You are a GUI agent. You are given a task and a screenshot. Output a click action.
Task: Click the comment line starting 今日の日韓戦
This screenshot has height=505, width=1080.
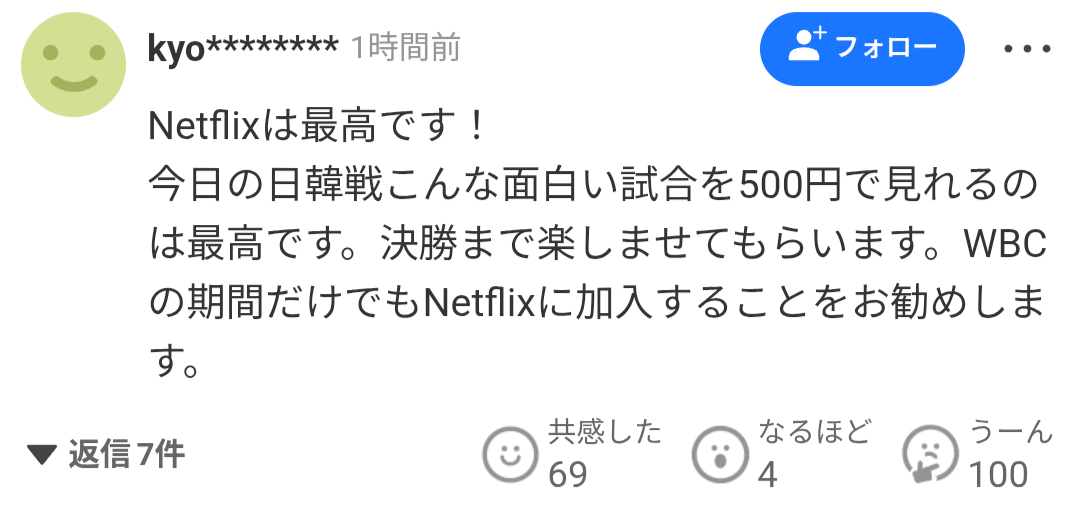click(593, 186)
